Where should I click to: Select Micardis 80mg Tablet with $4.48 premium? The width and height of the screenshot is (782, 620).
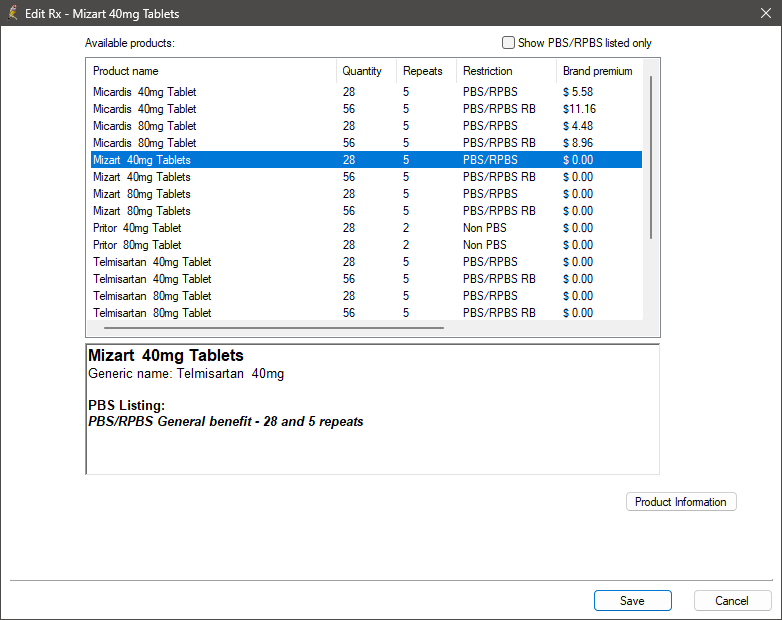[366, 126]
